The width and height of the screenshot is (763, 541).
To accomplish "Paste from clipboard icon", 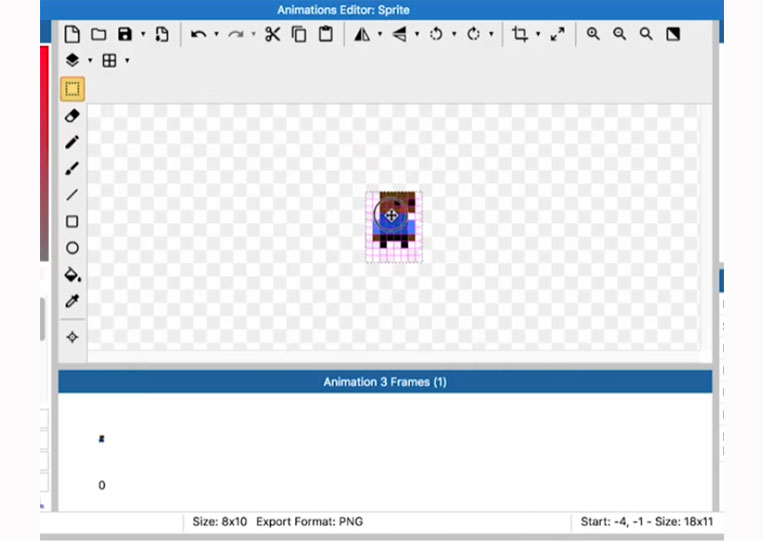I will [326, 34].
